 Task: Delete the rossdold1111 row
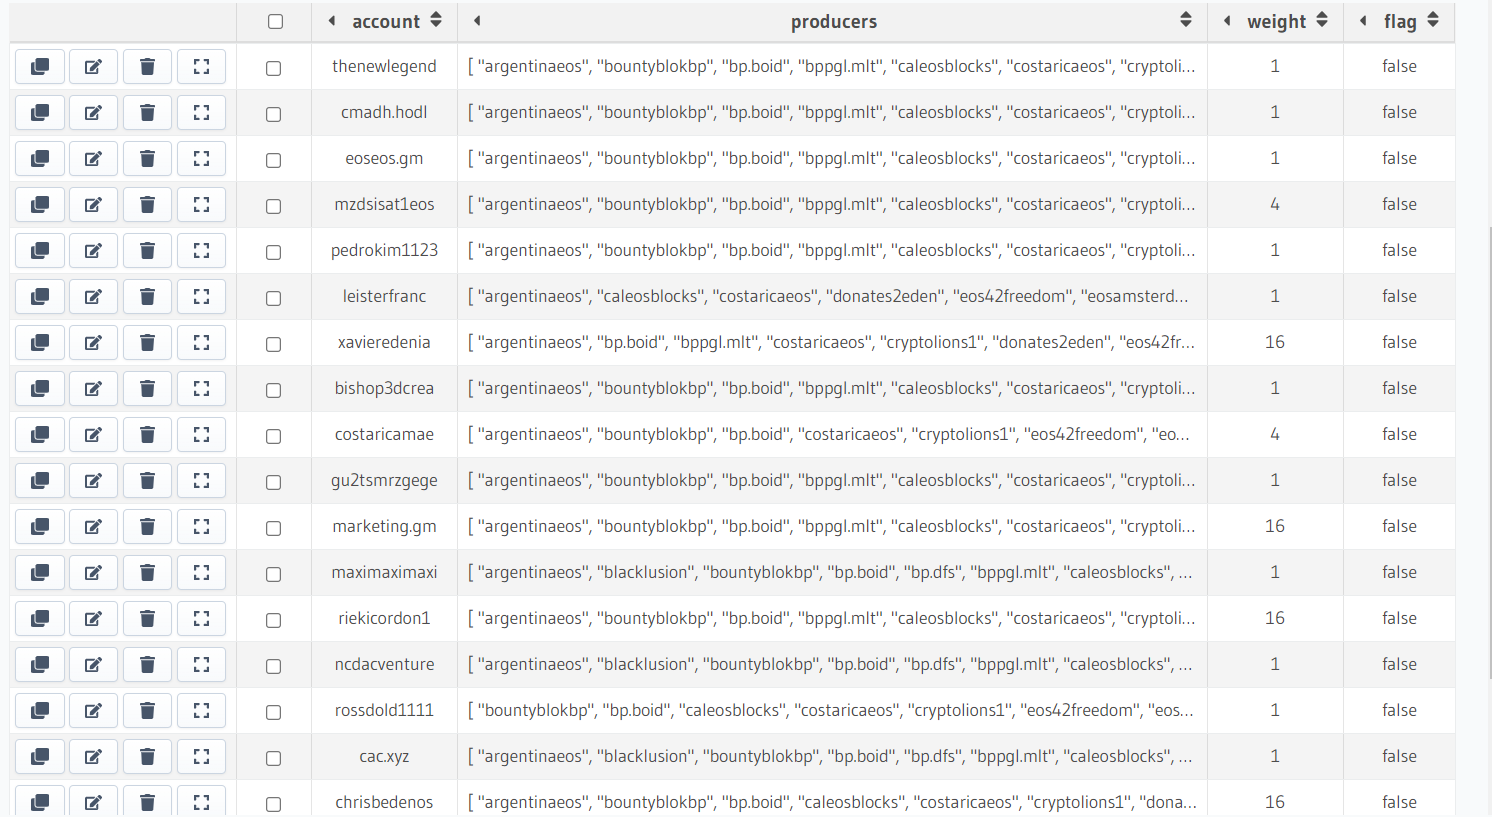tap(147, 711)
